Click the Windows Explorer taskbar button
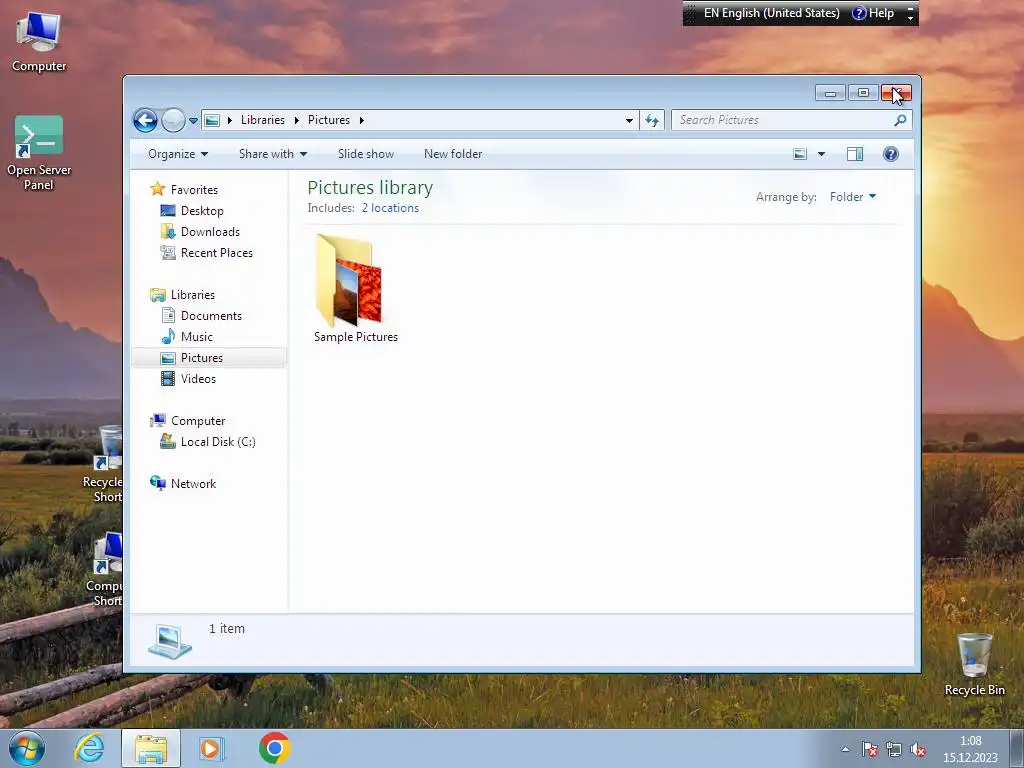The width and height of the screenshot is (1024, 768). coord(150,748)
